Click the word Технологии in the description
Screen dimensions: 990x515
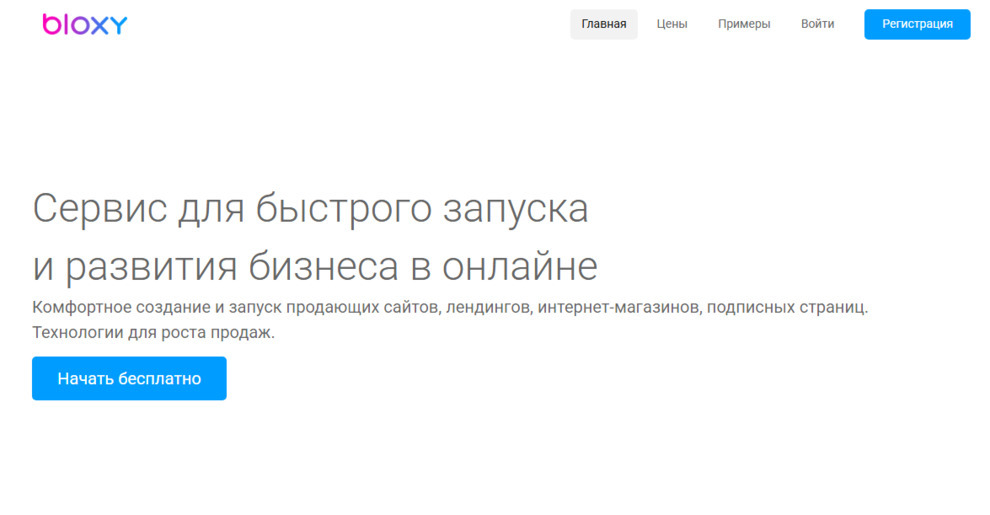77,332
